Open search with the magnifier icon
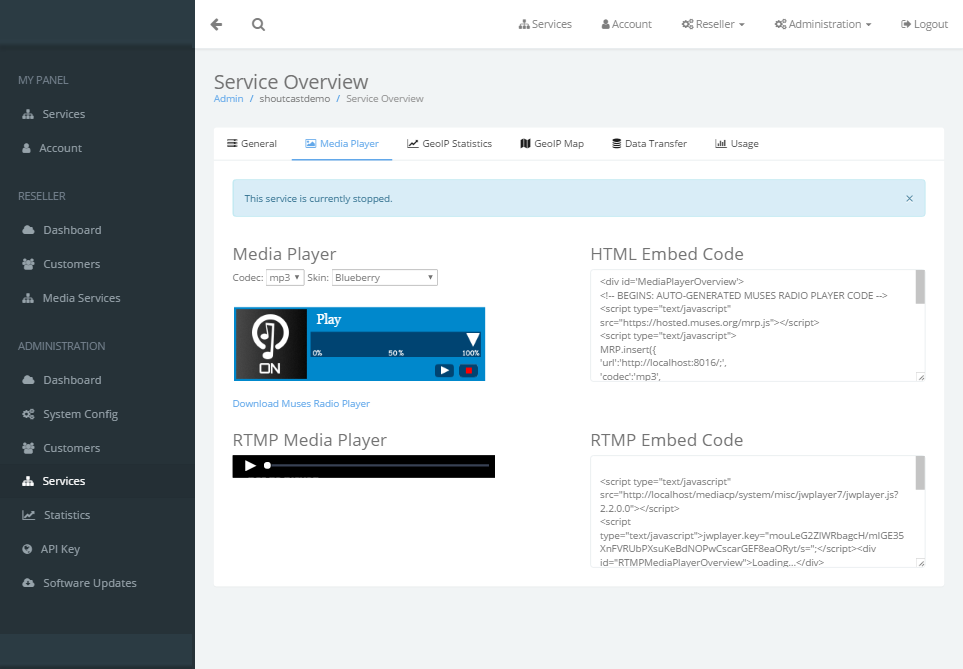This screenshot has width=963, height=669. pos(259,25)
